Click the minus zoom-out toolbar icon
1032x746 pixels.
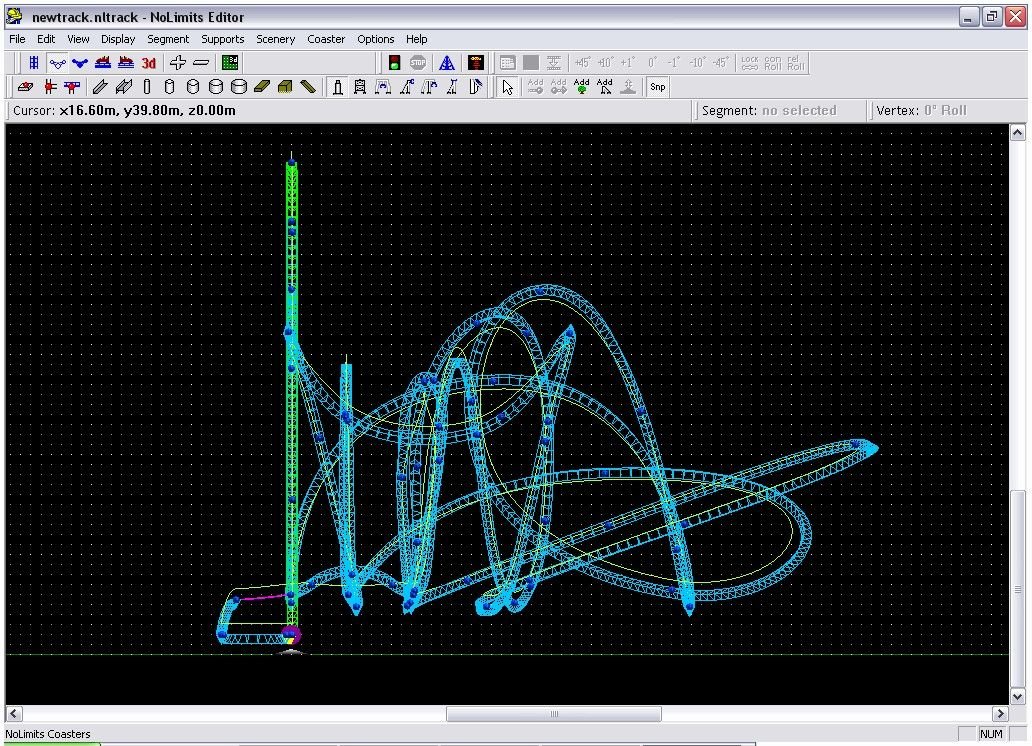pyautogui.click(x=201, y=63)
